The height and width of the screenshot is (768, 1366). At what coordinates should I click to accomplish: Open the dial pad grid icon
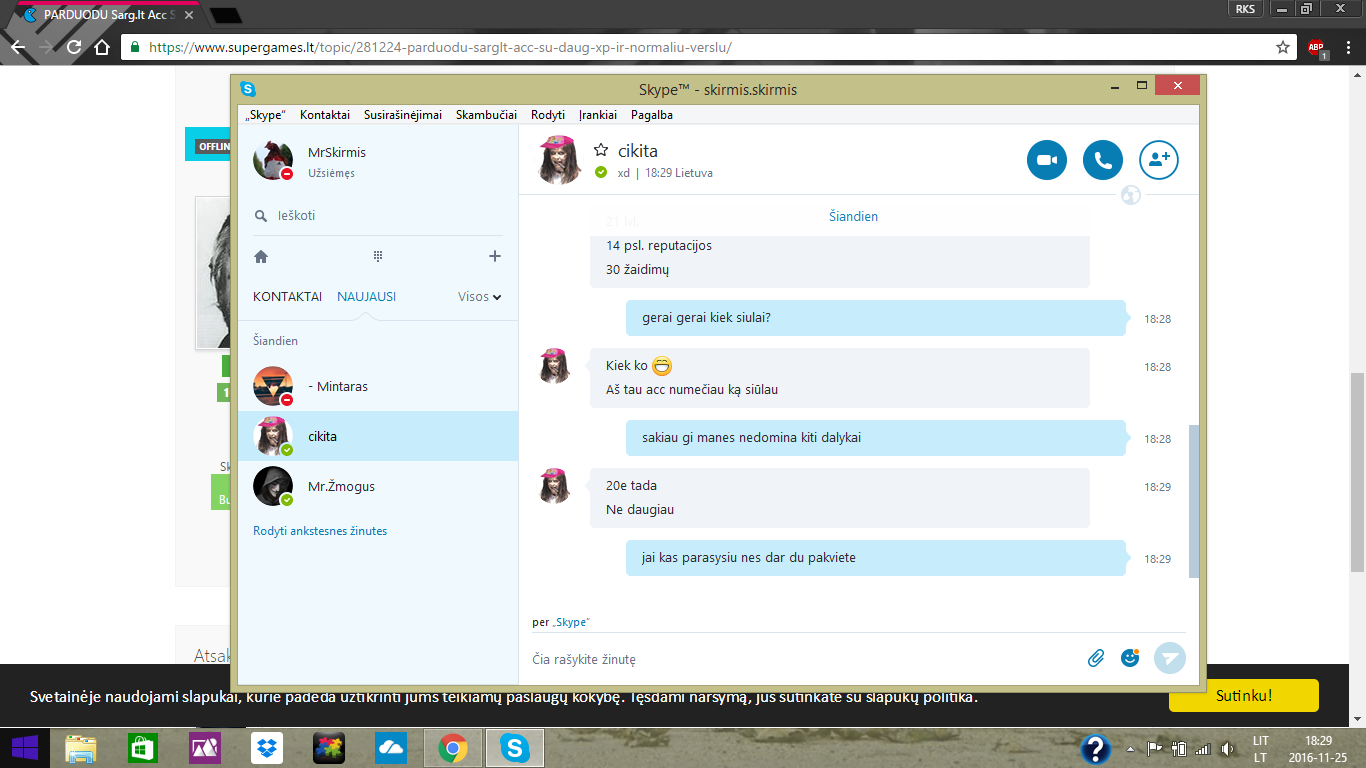[x=378, y=256]
